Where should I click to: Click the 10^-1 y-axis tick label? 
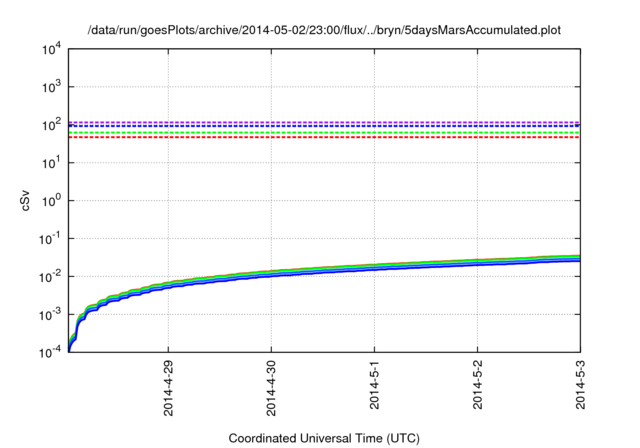coord(49,239)
